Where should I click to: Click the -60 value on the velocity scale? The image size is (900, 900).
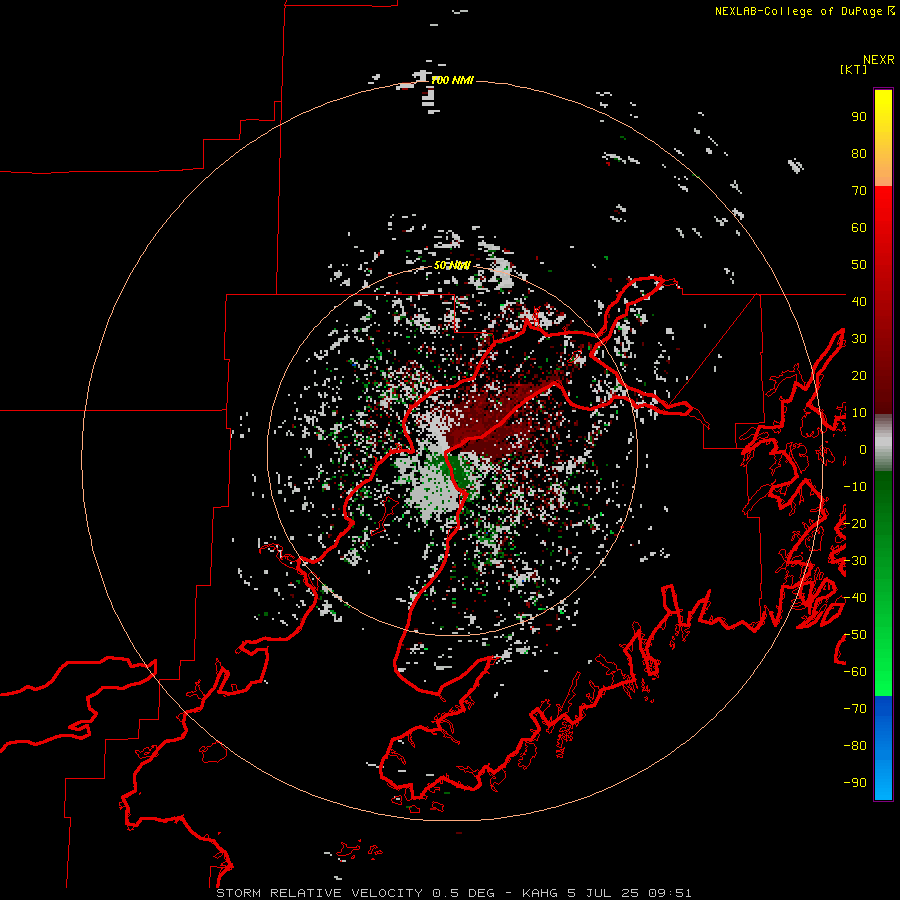pyautogui.click(x=855, y=672)
